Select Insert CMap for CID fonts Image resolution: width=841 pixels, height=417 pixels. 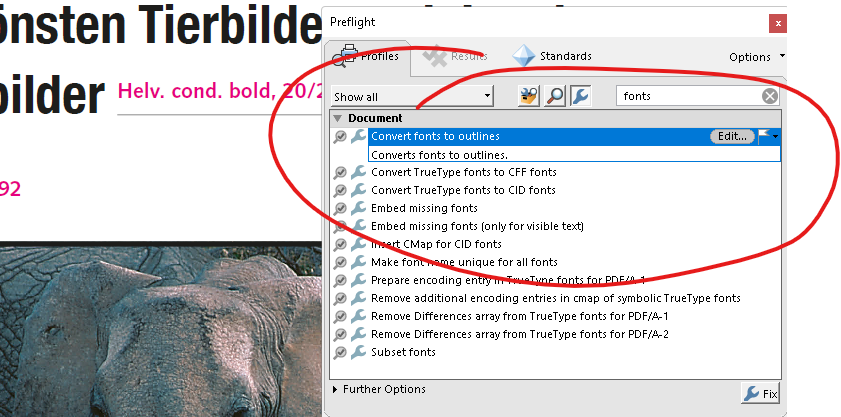click(x=436, y=244)
